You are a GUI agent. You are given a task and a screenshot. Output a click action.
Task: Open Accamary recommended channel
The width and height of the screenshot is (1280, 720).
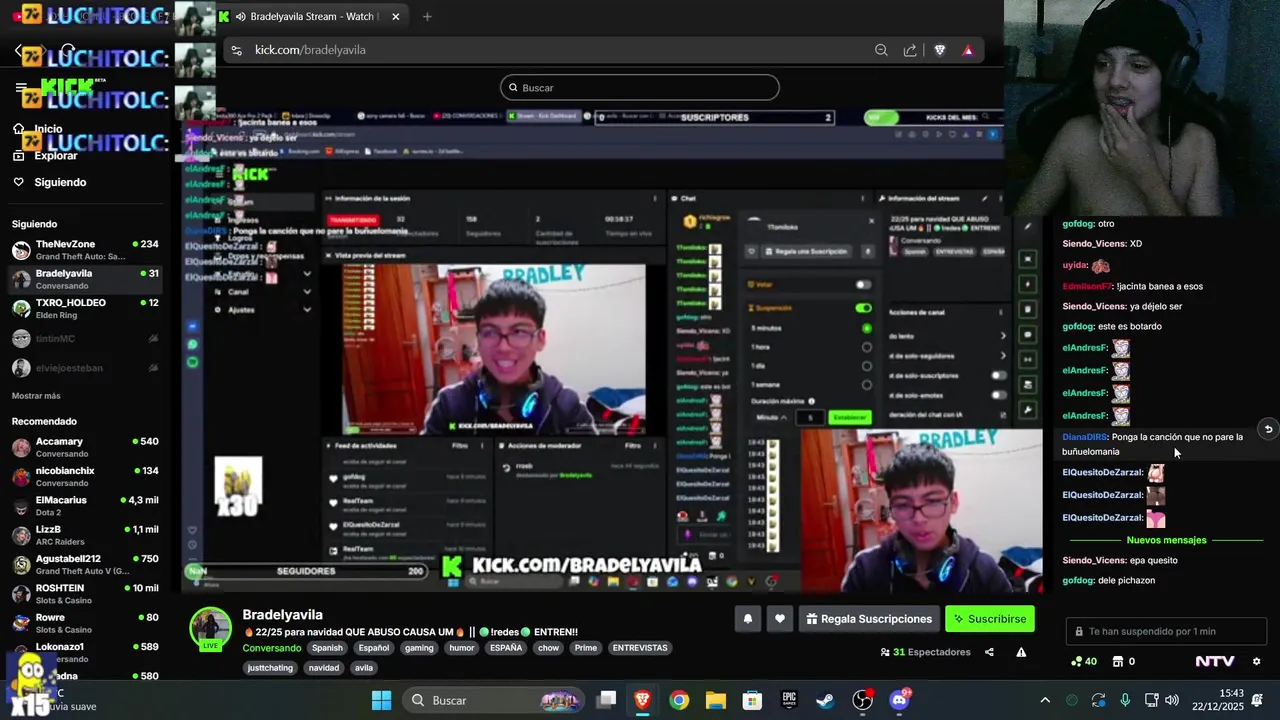(x=85, y=447)
